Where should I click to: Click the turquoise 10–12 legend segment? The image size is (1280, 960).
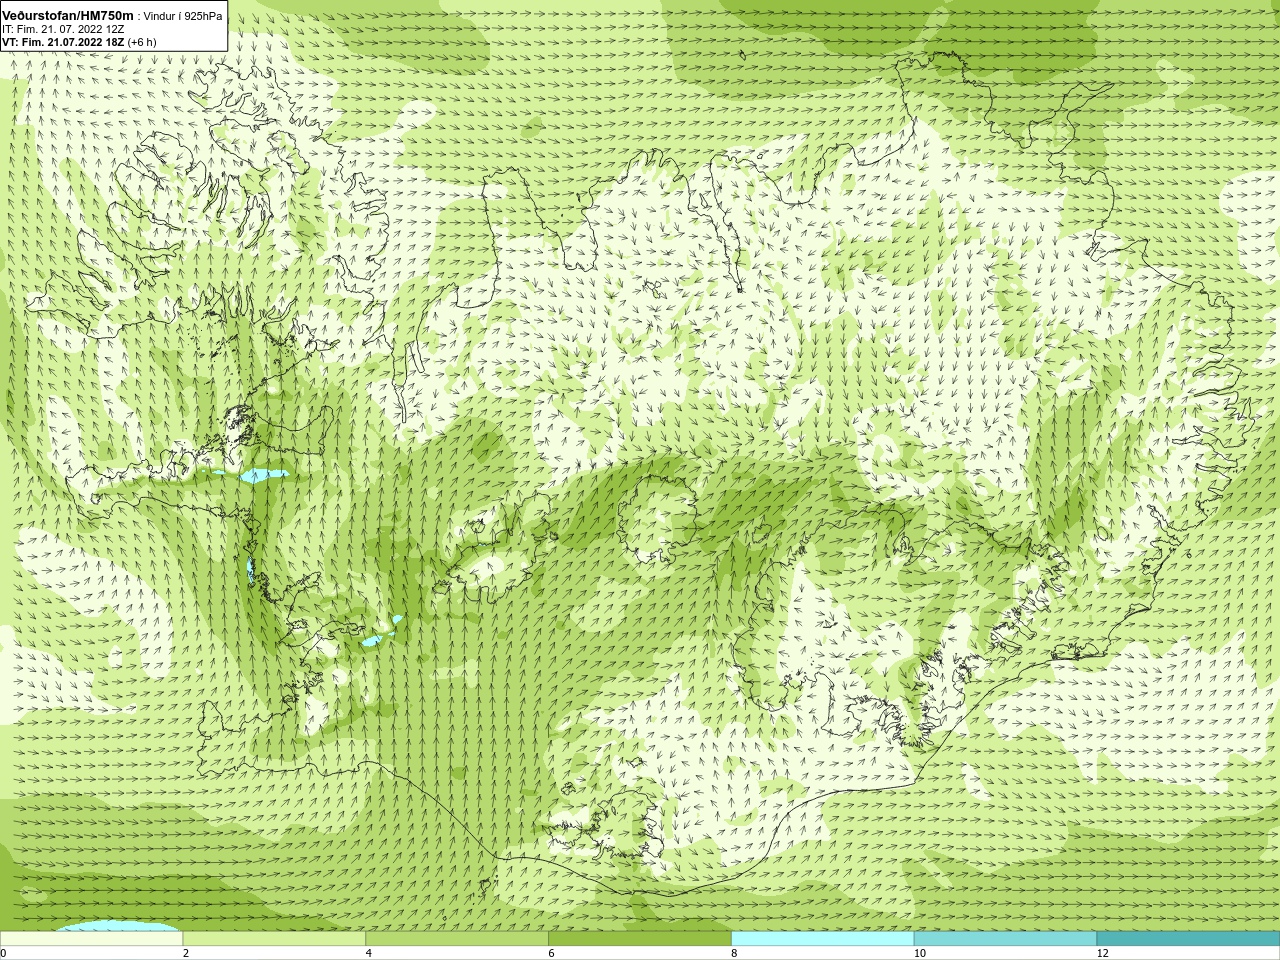[1005, 939]
